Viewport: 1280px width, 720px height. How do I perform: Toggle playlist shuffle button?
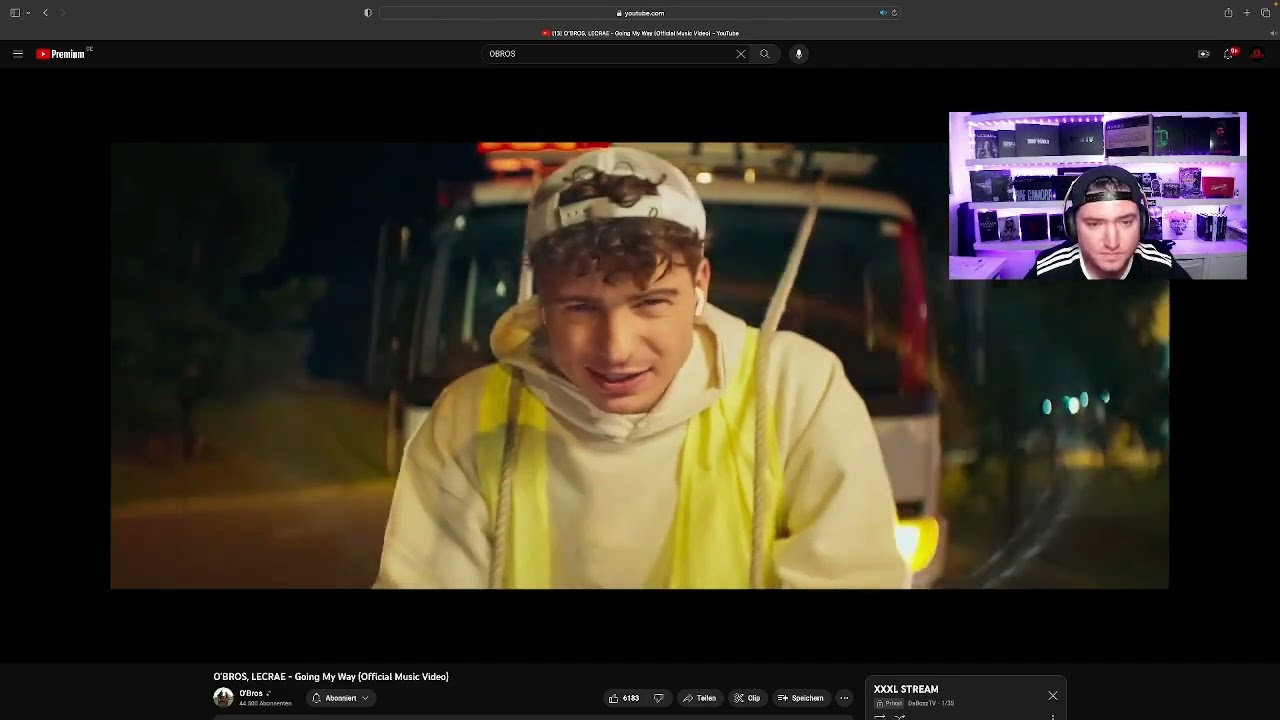900,716
